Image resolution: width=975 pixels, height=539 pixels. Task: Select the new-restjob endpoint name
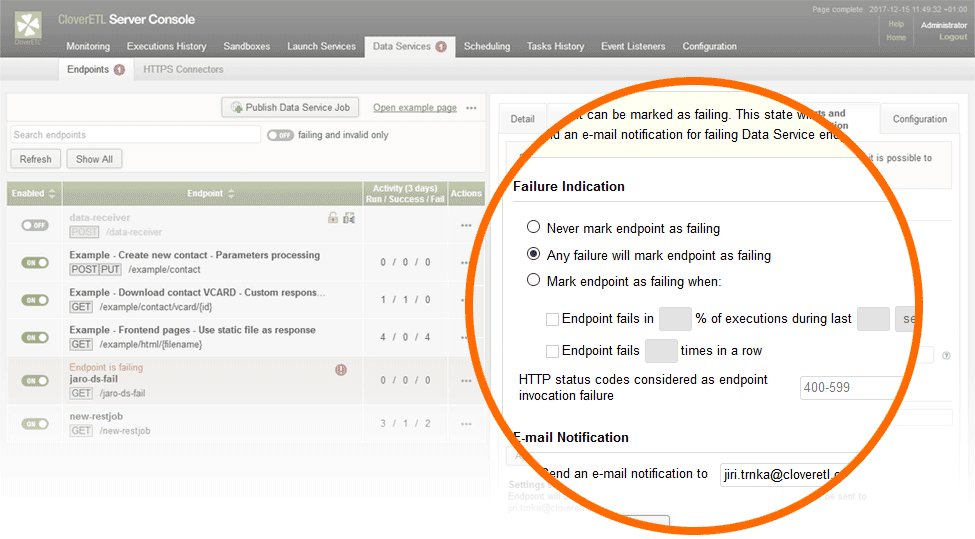click(x=96, y=417)
